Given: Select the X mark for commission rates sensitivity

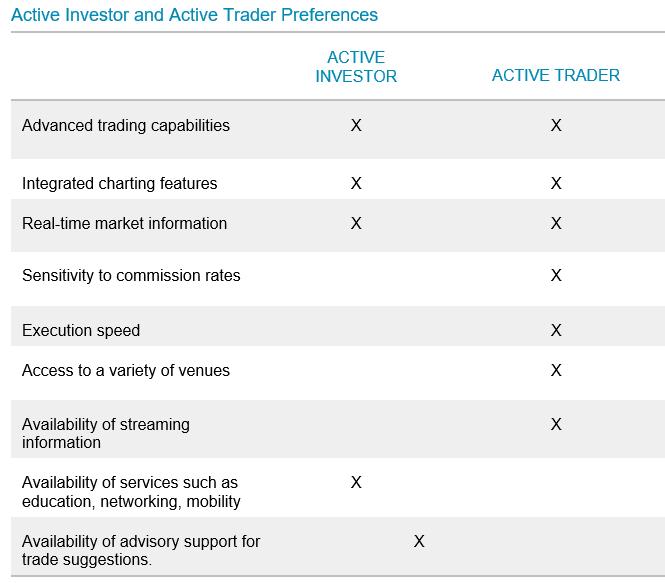Looking at the screenshot, I should tap(556, 276).
